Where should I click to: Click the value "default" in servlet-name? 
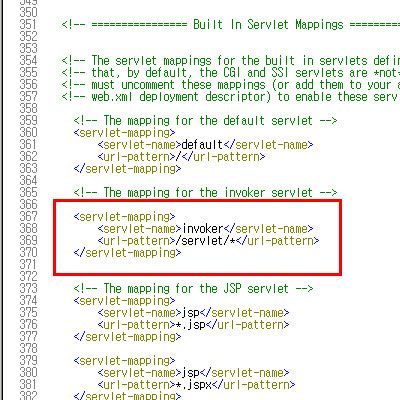202,145
